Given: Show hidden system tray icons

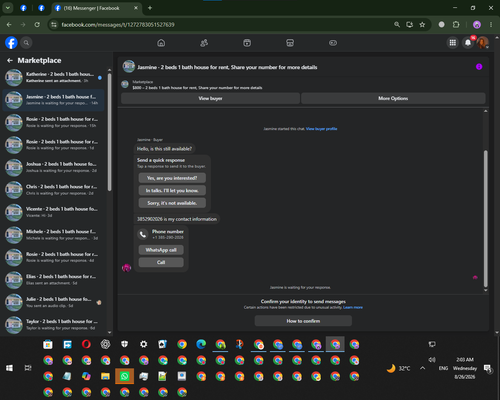Looking at the screenshot, I should pyautogui.click(x=422, y=368).
